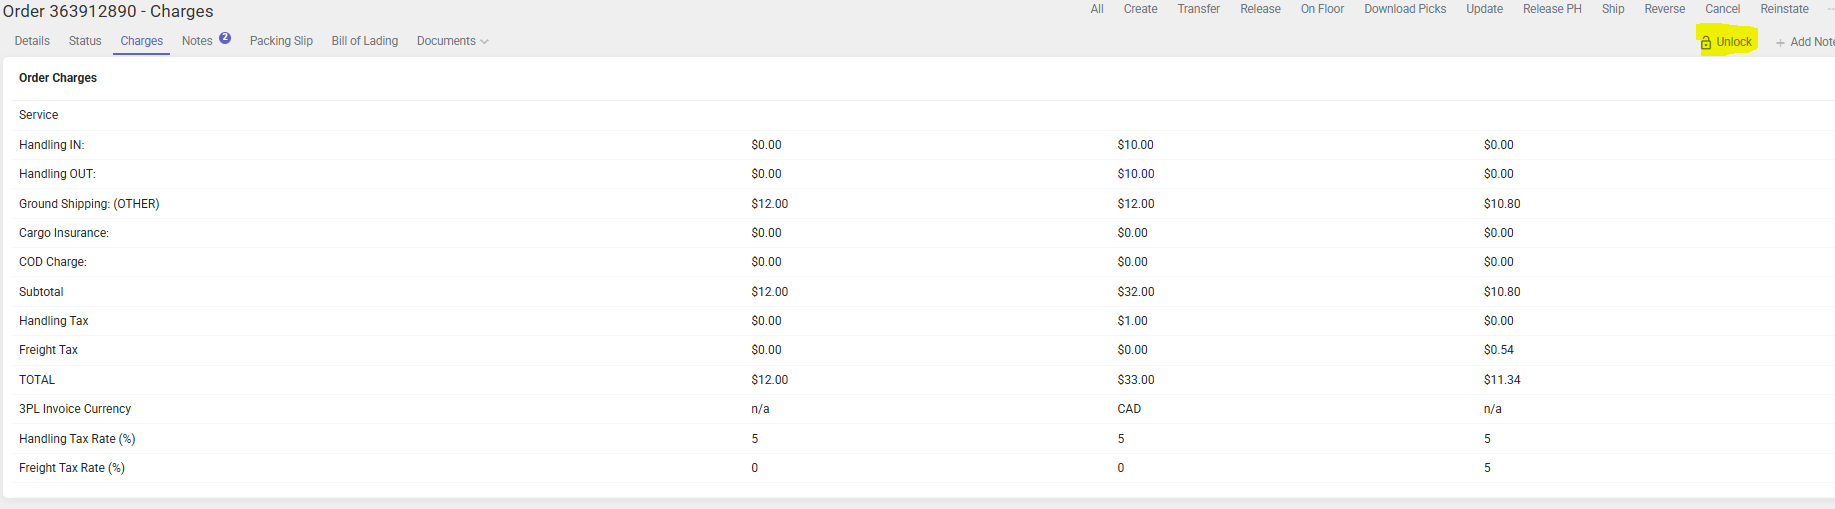The width and height of the screenshot is (1835, 509).
Task: Click the Transfer action
Action: click(x=1198, y=9)
